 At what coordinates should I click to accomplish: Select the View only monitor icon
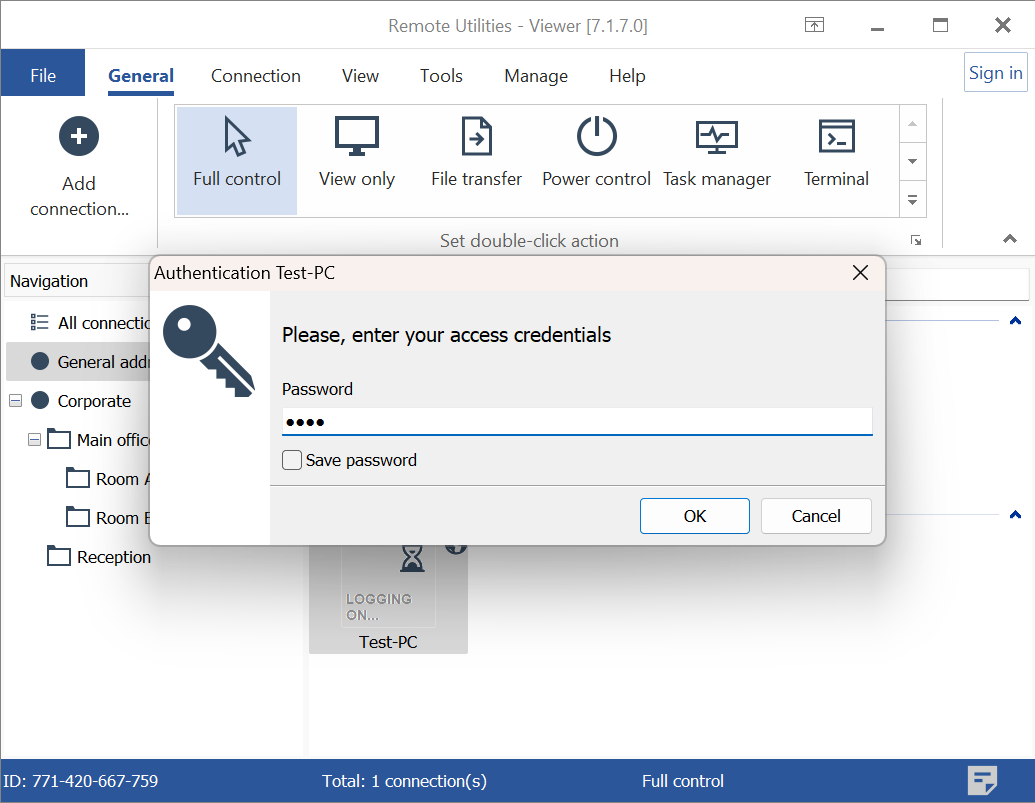tap(357, 138)
